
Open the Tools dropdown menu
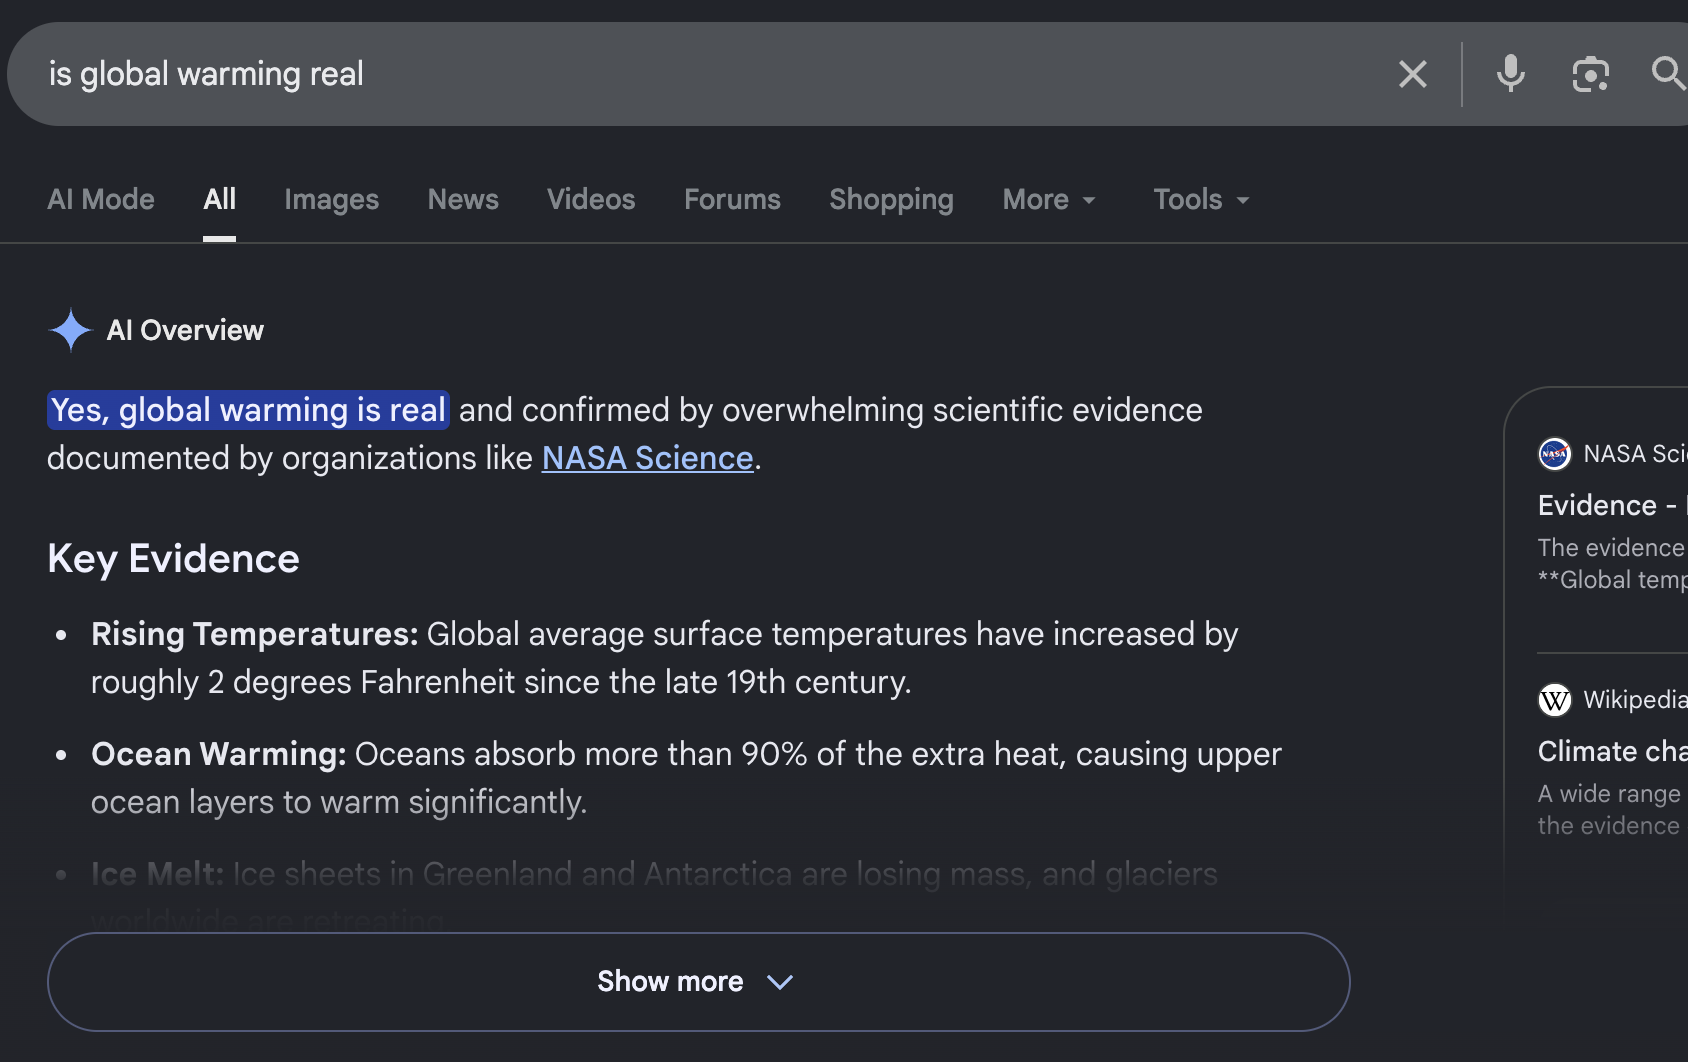1201,199
